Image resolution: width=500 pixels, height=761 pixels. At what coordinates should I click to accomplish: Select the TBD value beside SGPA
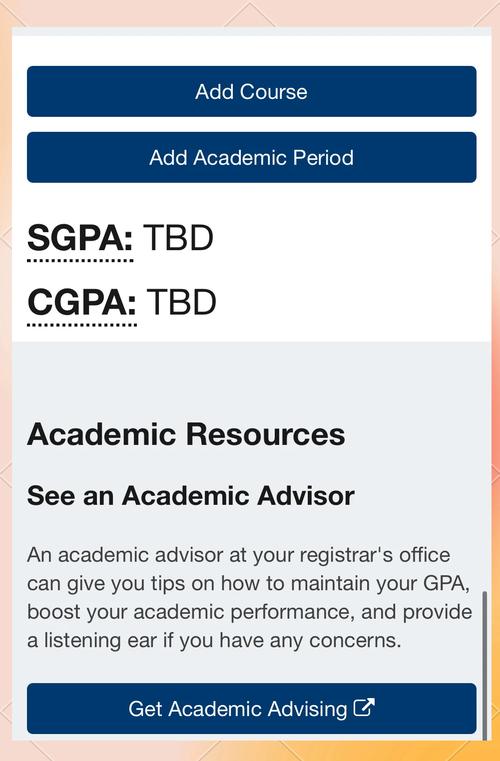[178, 238]
